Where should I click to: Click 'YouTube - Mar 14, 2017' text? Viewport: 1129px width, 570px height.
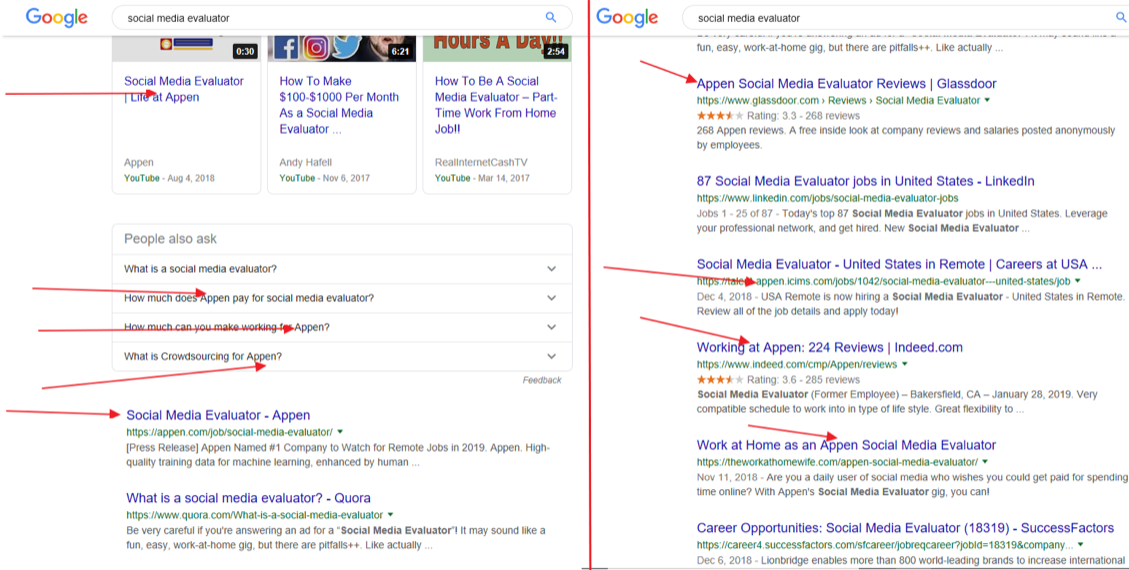[x=482, y=178]
